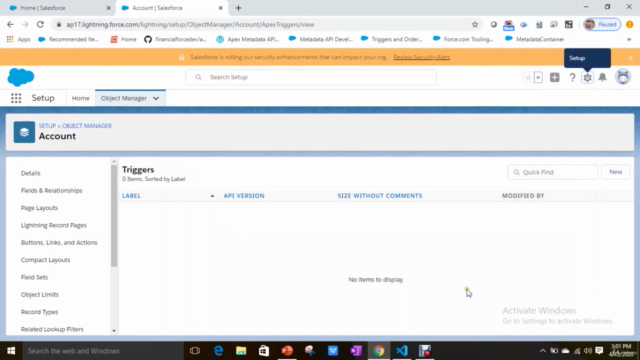
Task: Open Buttons, Links, and Actions
Action: pos(59,242)
